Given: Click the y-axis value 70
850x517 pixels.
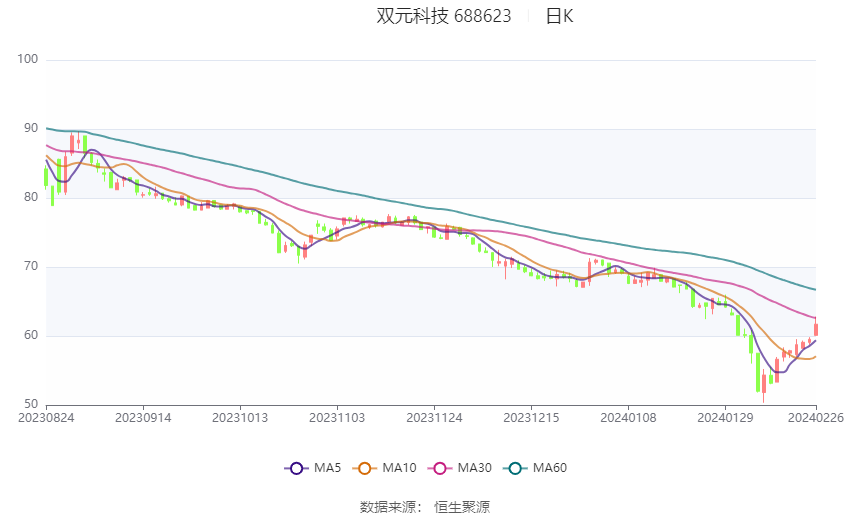Looking at the screenshot, I should pos(31,266).
